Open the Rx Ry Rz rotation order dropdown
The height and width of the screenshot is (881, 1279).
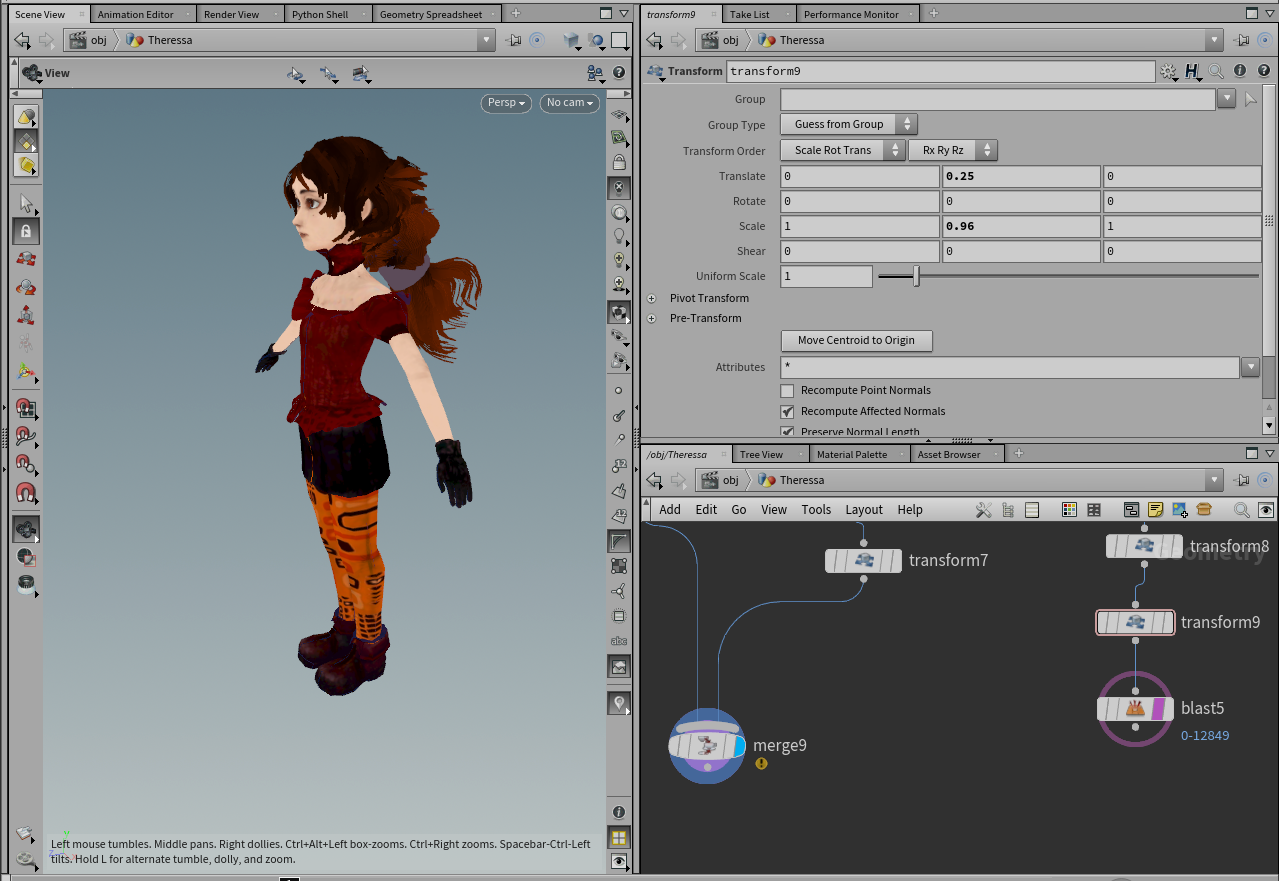pos(953,150)
